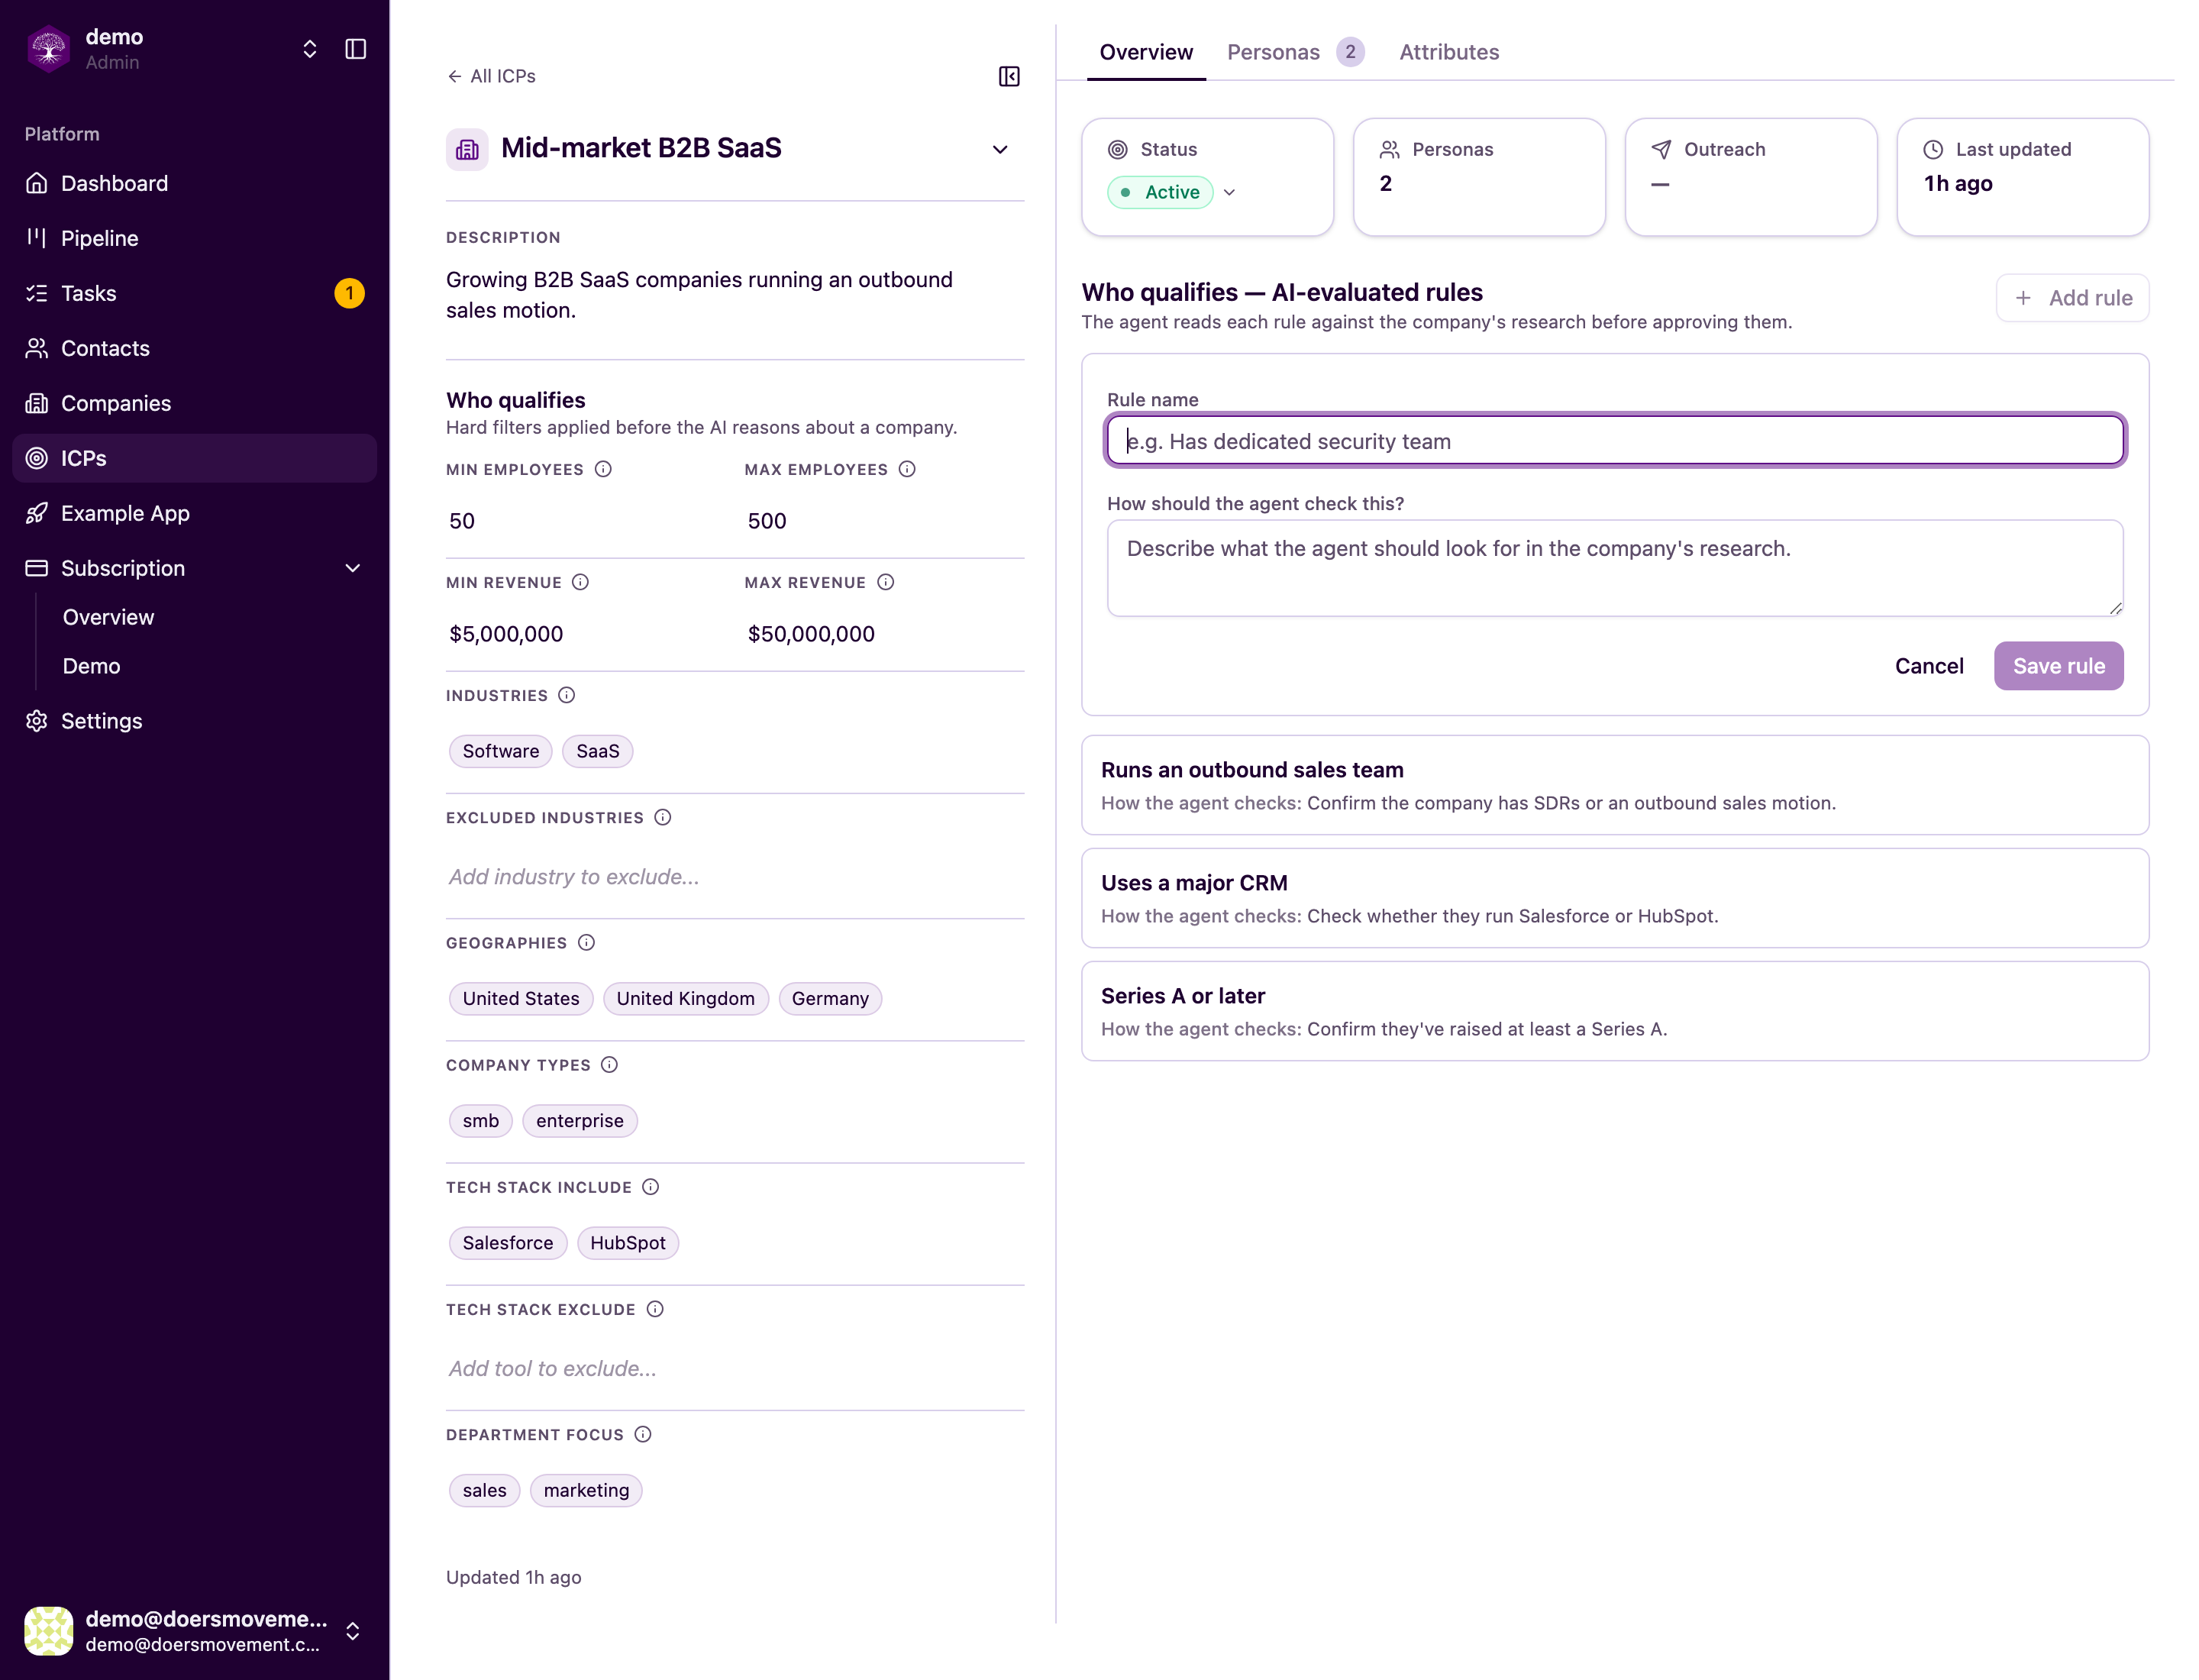
Task: Collapse the Subscription menu chevron
Action: click(x=353, y=568)
